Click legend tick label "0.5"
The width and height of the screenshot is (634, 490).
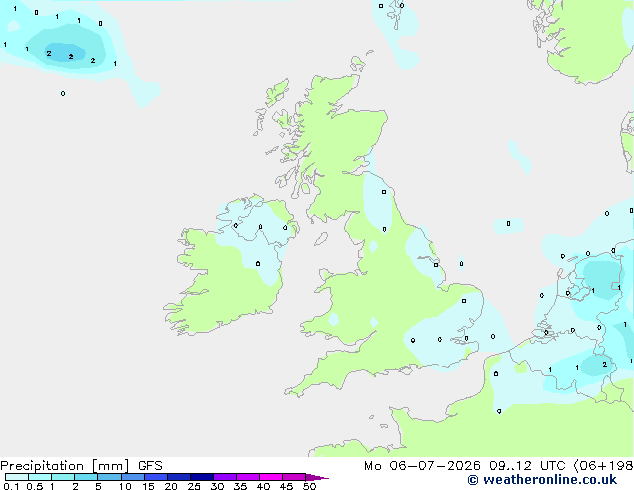(x=35, y=486)
